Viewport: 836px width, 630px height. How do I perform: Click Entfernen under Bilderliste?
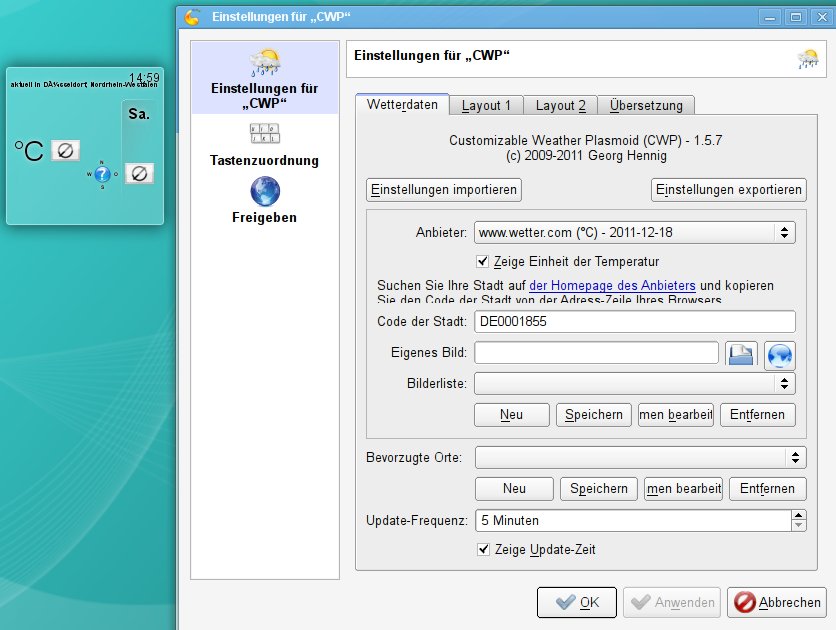(x=758, y=415)
